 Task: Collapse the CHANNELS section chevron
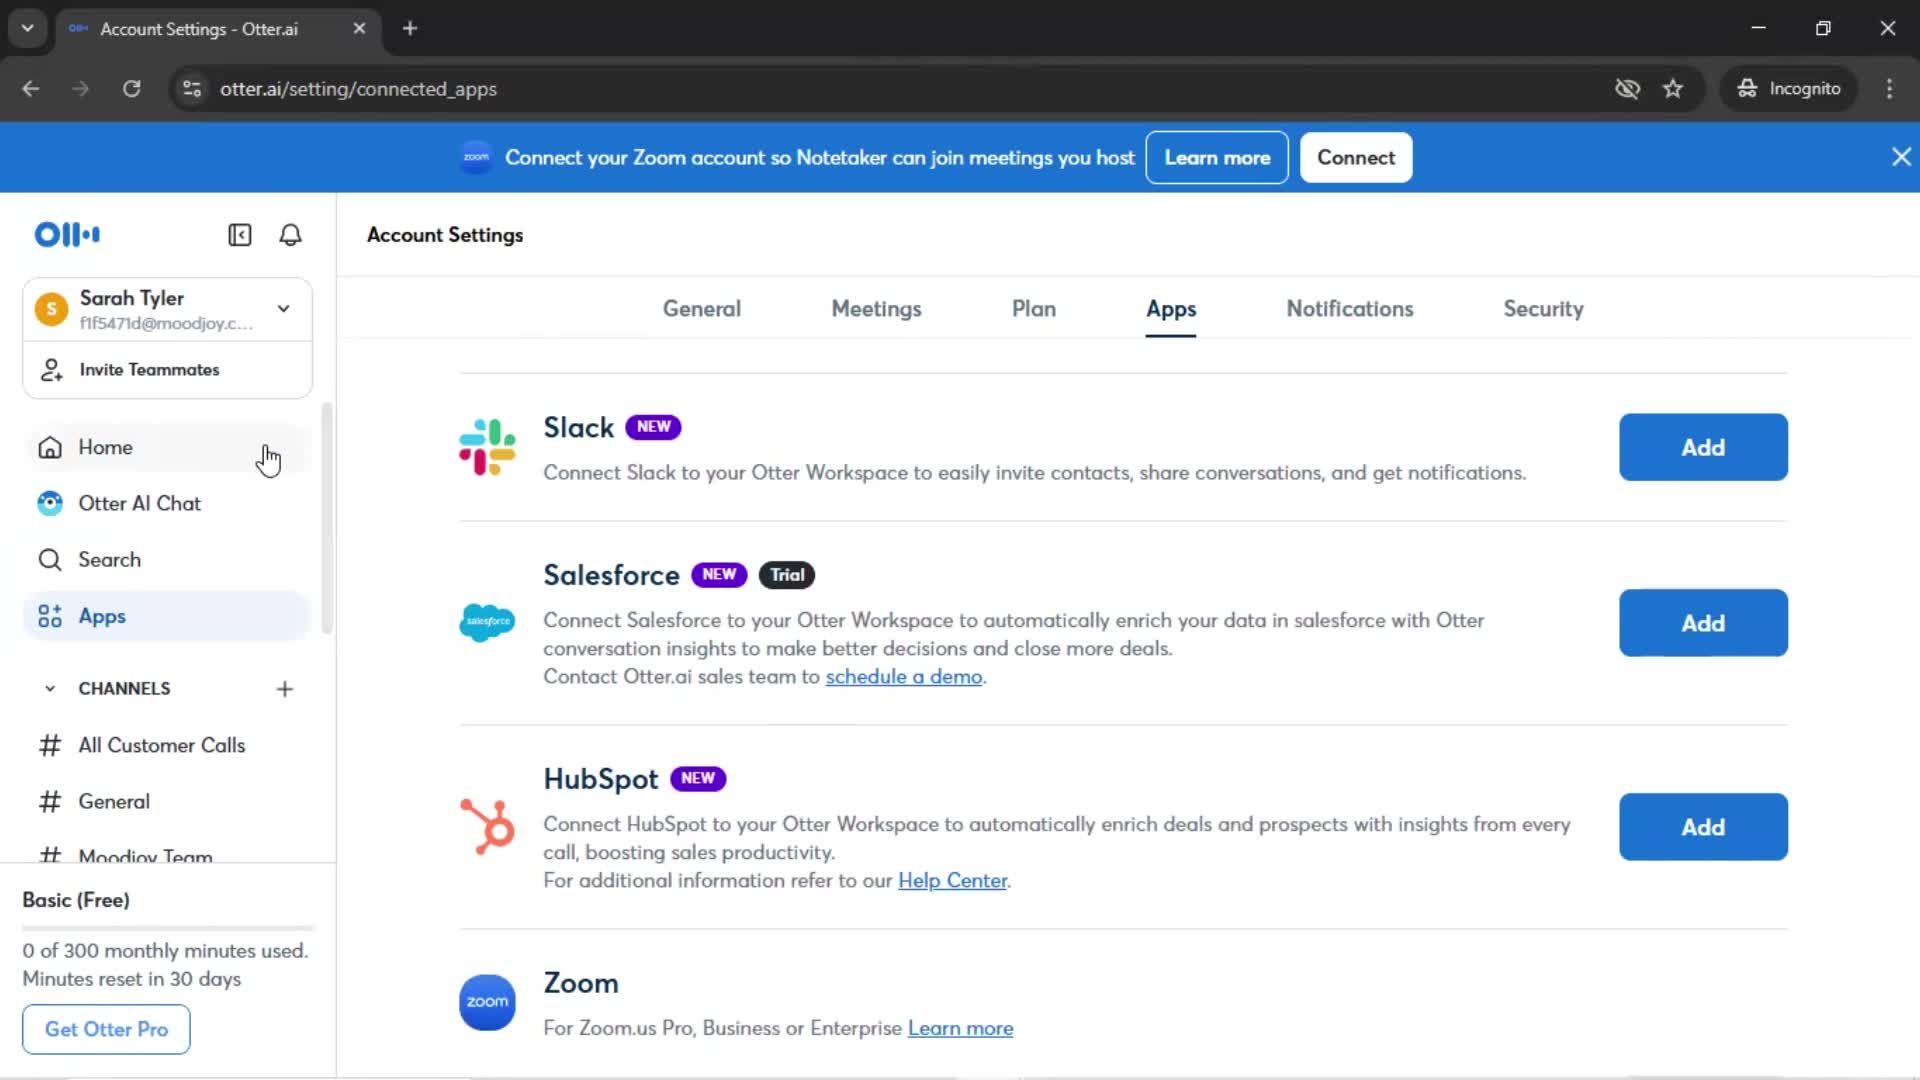pyautogui.click(x=50, y=688)
